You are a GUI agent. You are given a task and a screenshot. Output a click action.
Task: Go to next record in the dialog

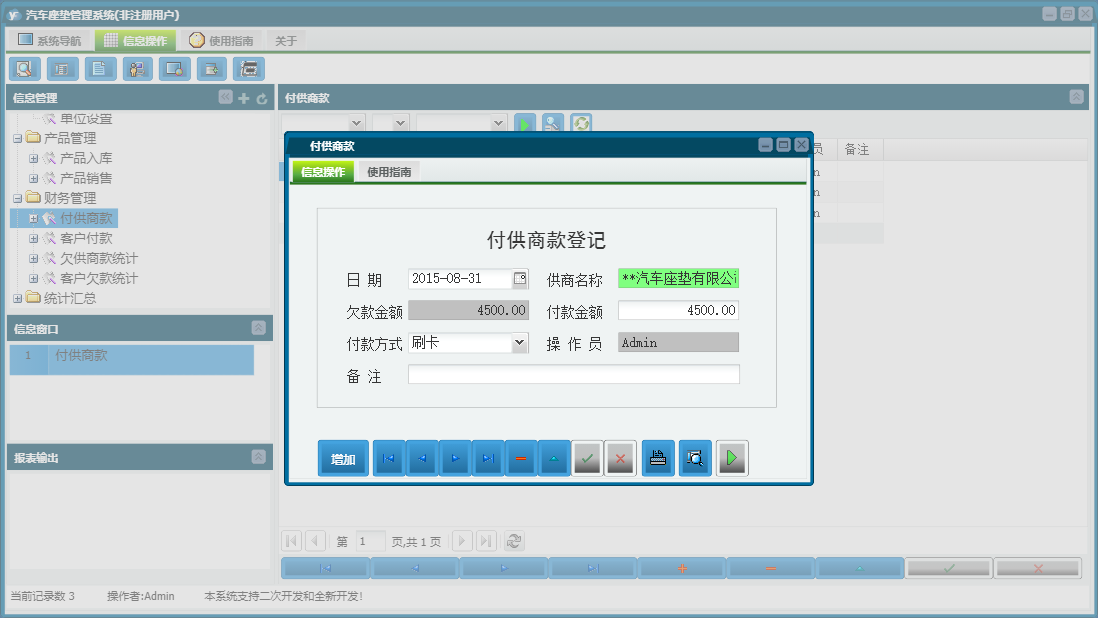click(455, 458)
